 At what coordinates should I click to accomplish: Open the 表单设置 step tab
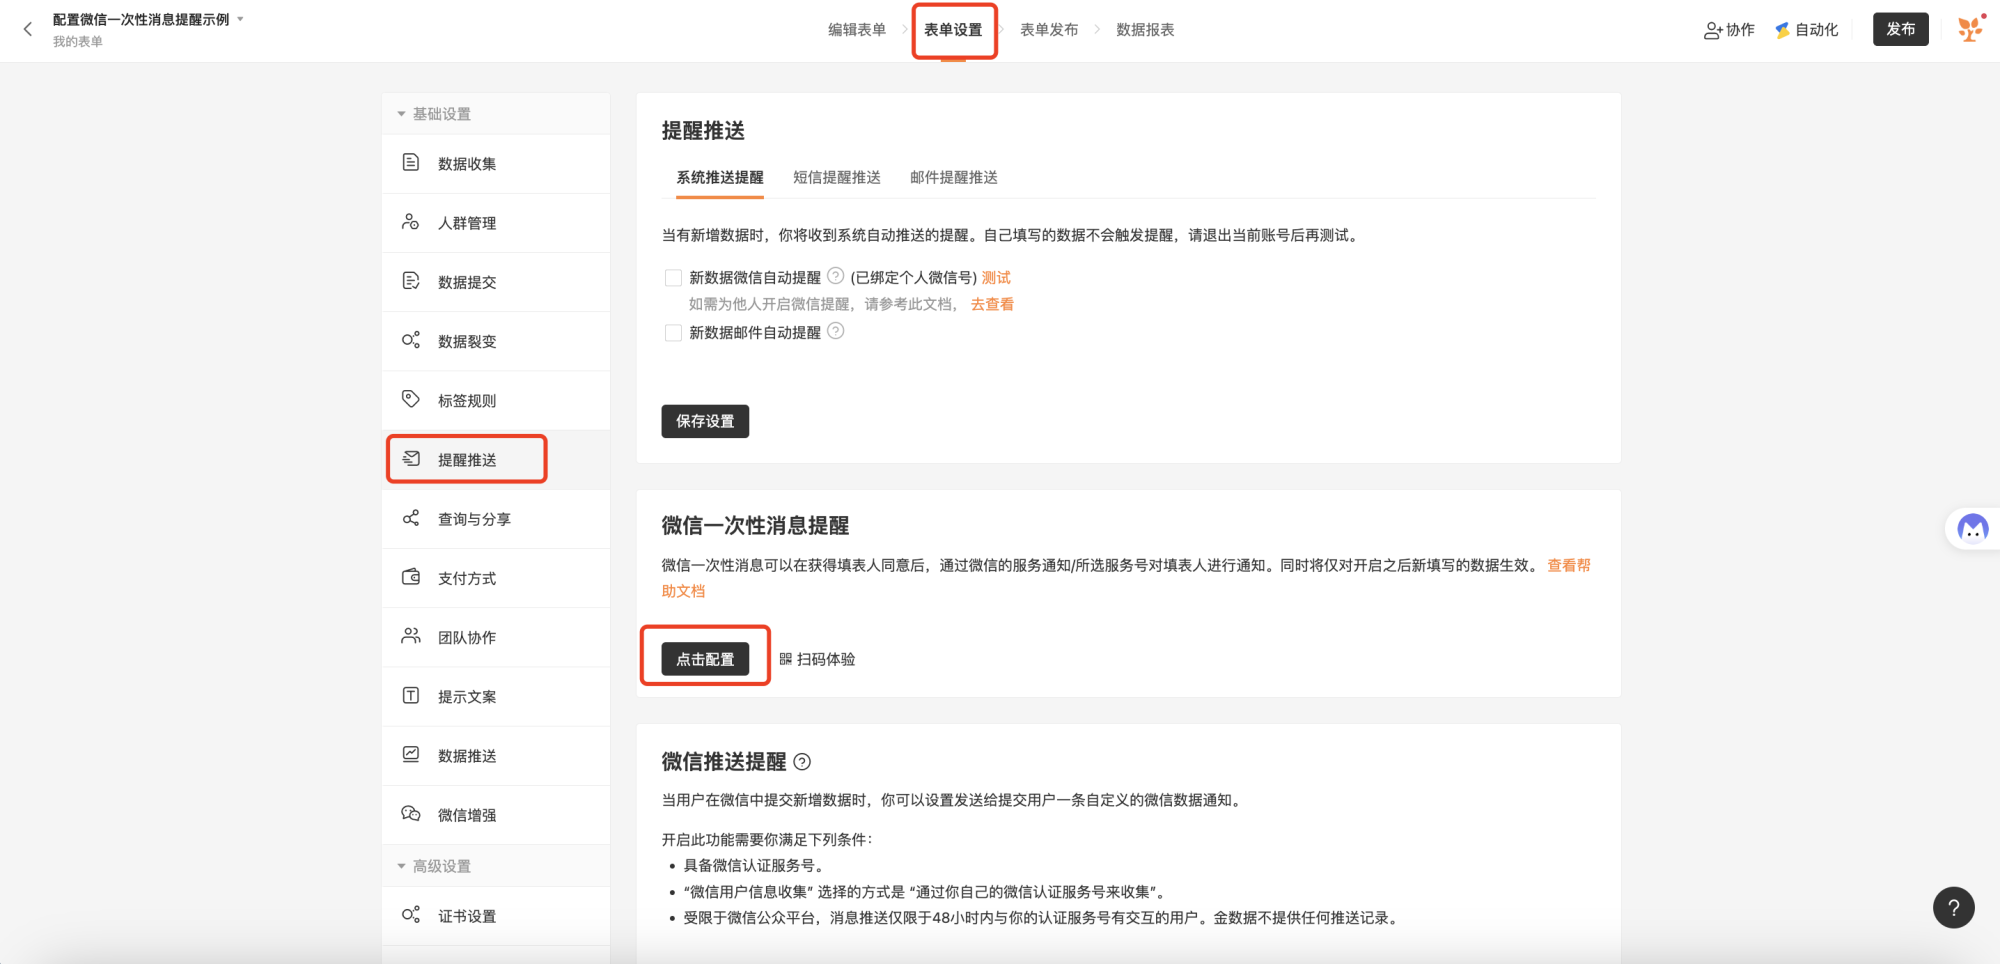[x=953, y=30]
